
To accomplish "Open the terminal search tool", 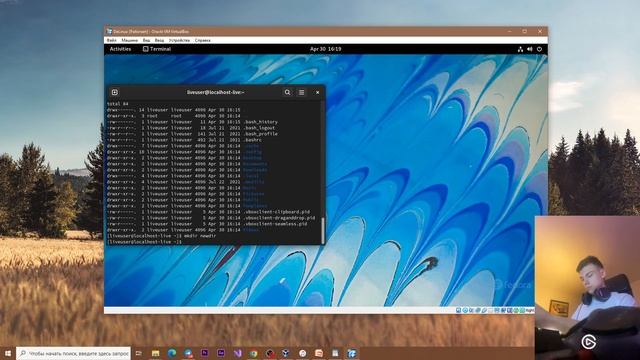I will [x=287, y=92].
